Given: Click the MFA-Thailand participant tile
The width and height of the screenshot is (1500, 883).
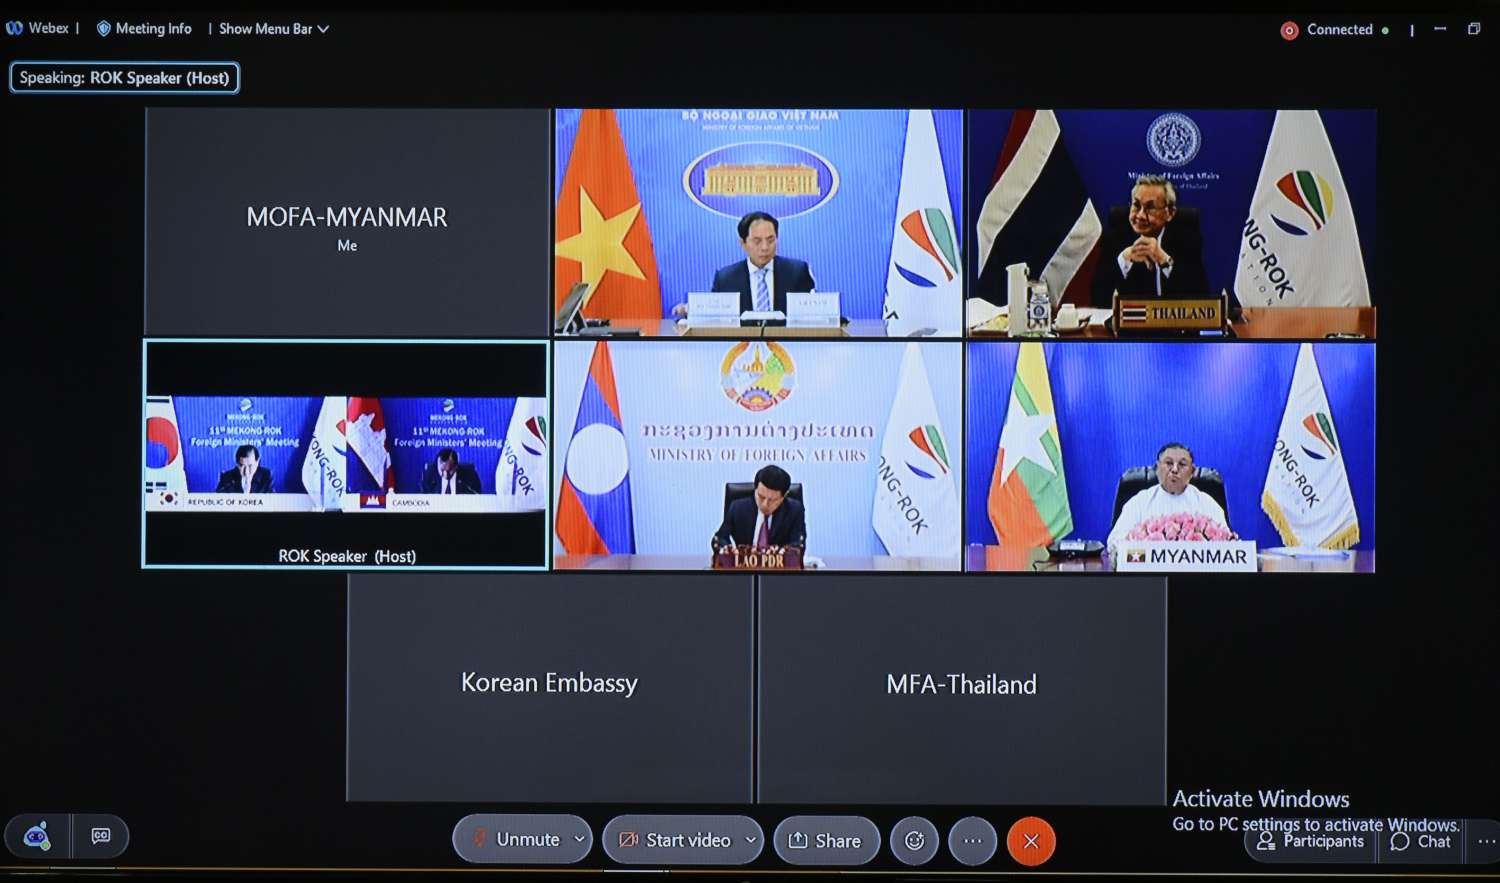Looking at the screenshot, I should [x=961, y=688].
